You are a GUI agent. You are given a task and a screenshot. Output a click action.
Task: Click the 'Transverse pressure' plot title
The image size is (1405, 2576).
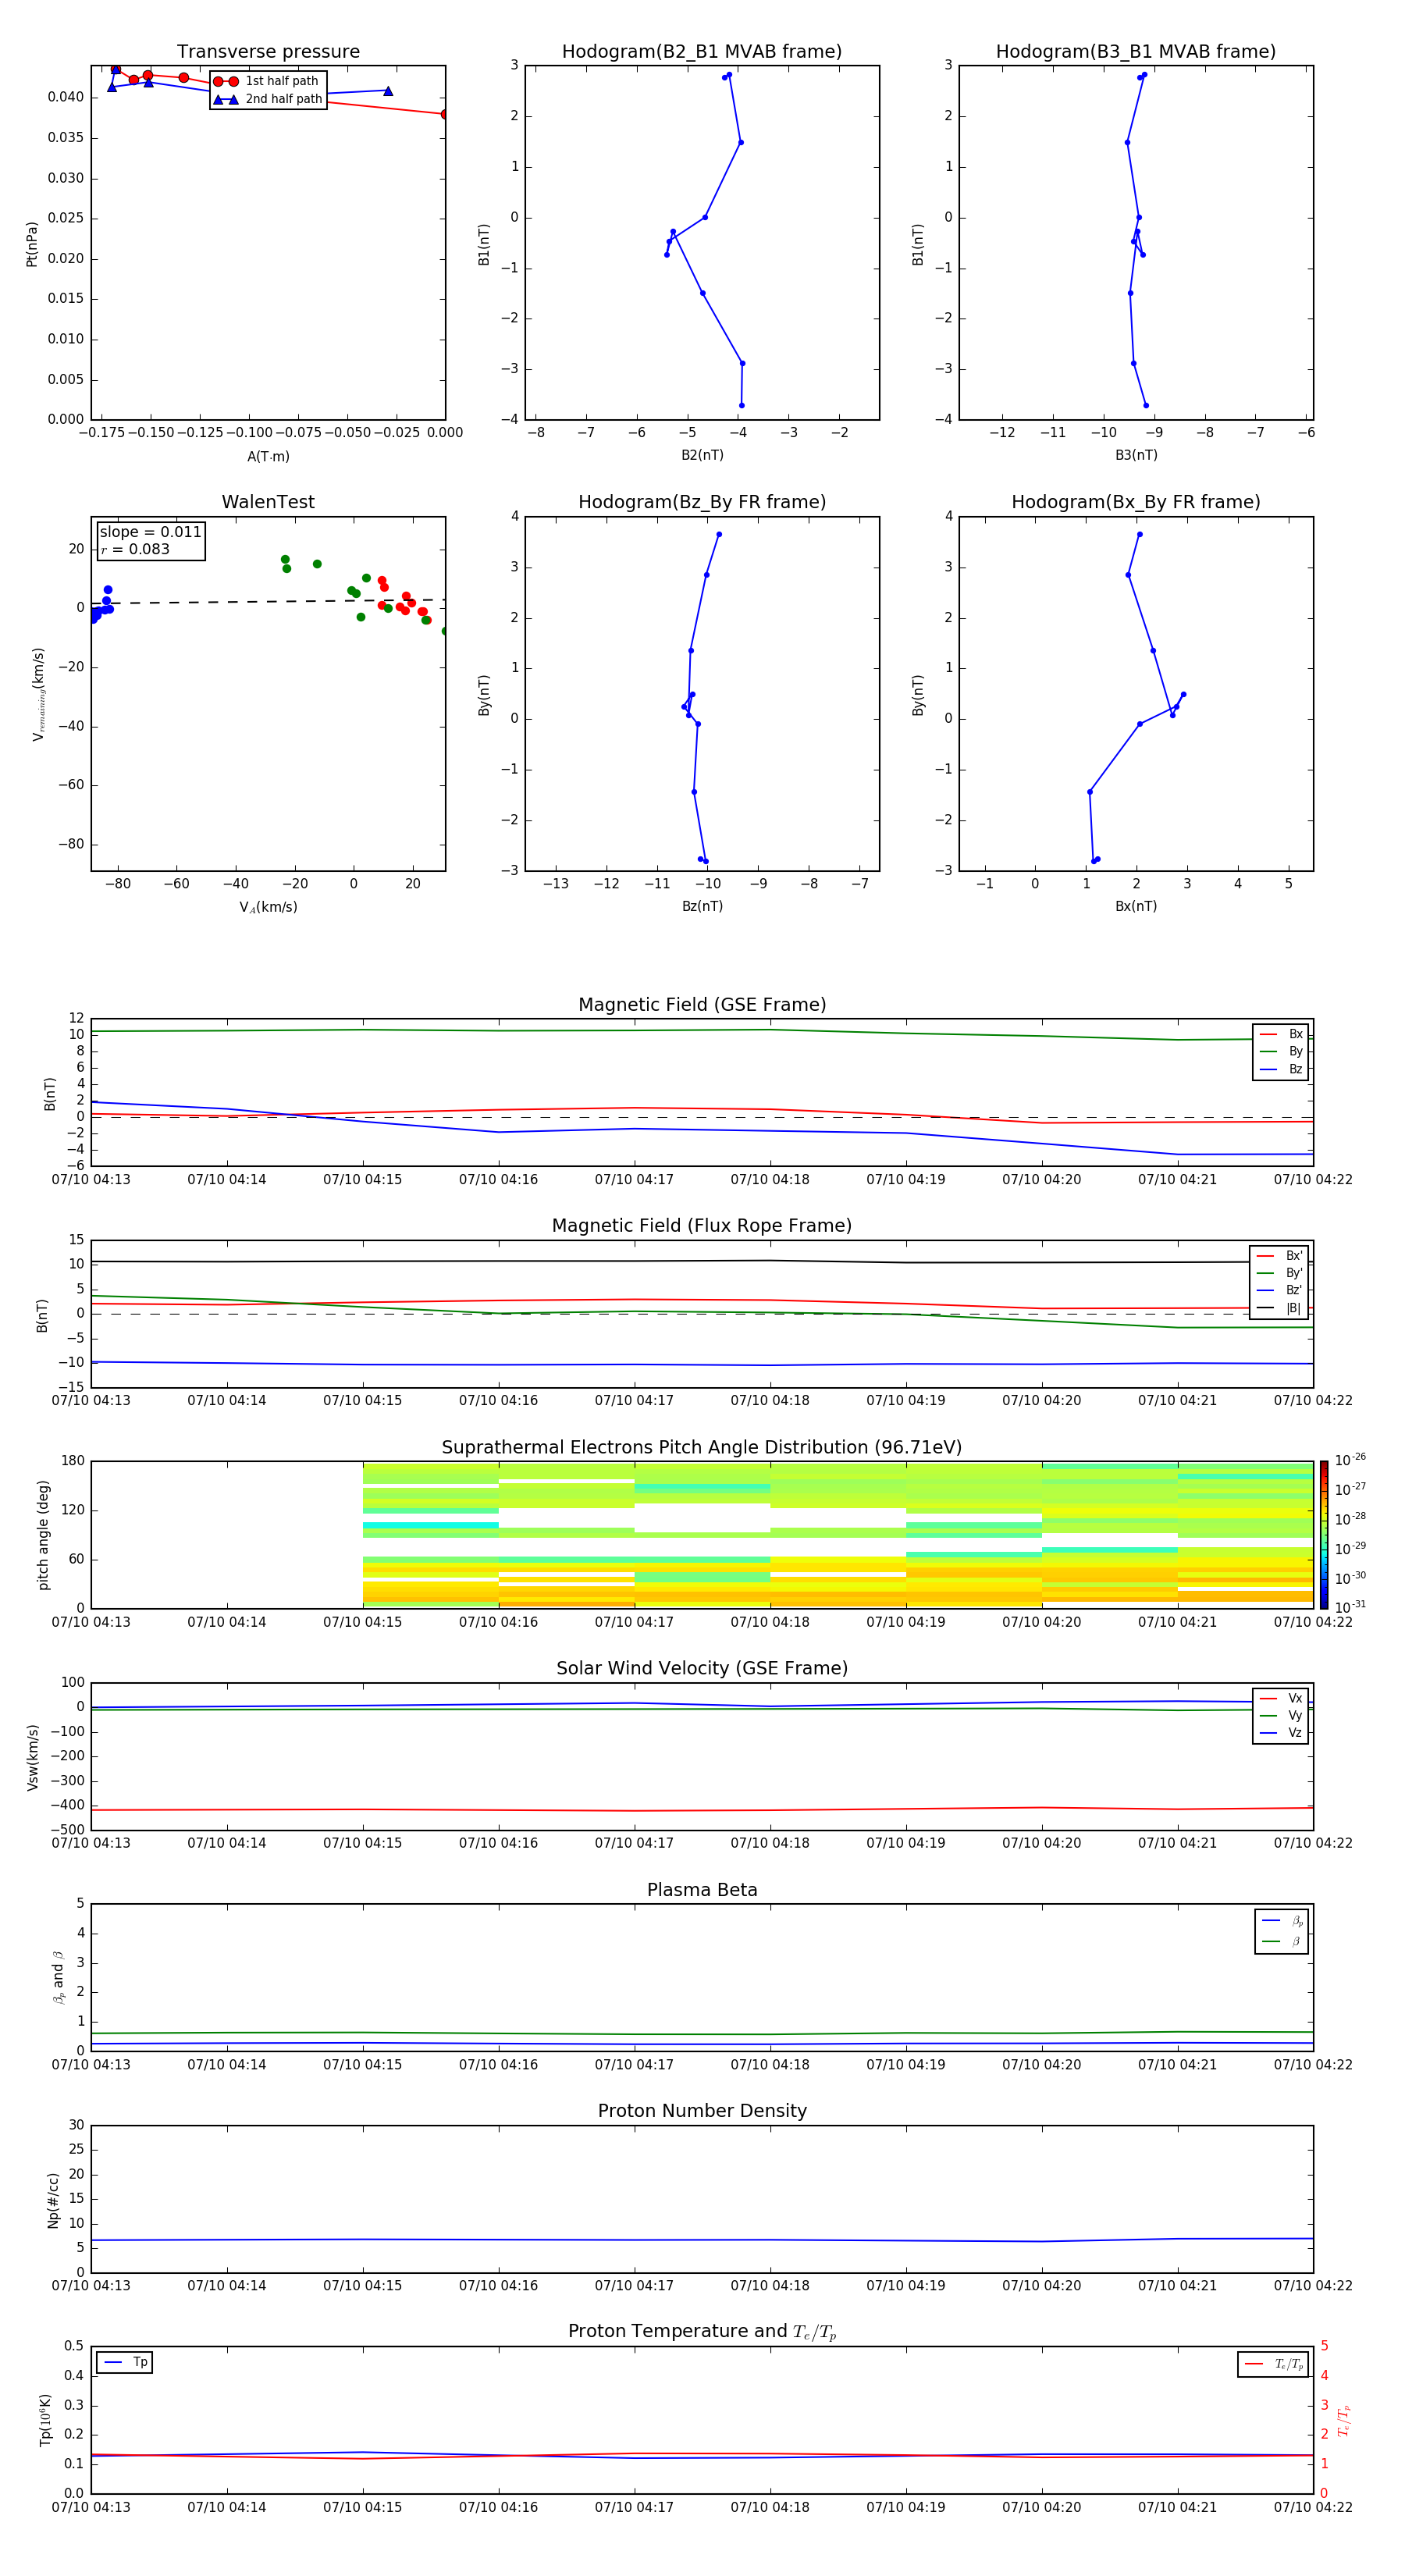tap(268, 52)
